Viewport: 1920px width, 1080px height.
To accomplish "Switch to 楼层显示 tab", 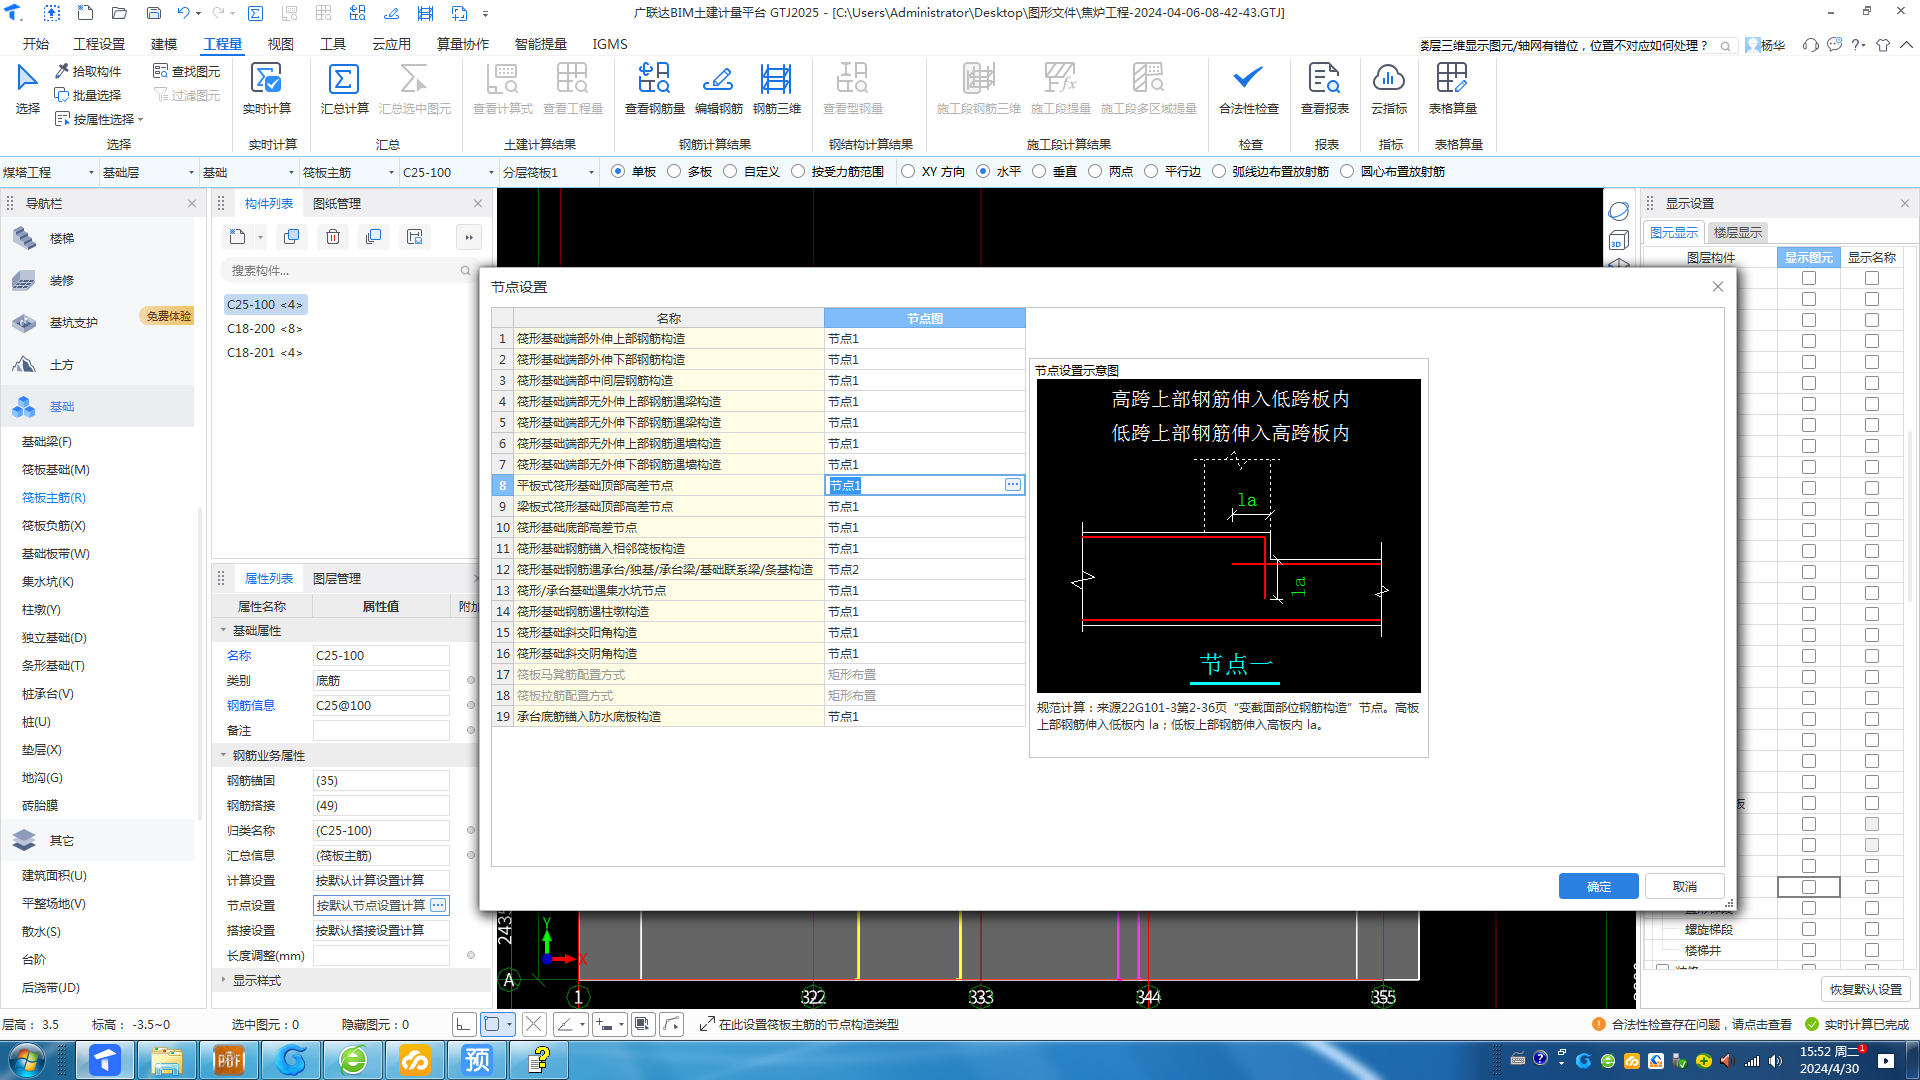I will 1738,233.
